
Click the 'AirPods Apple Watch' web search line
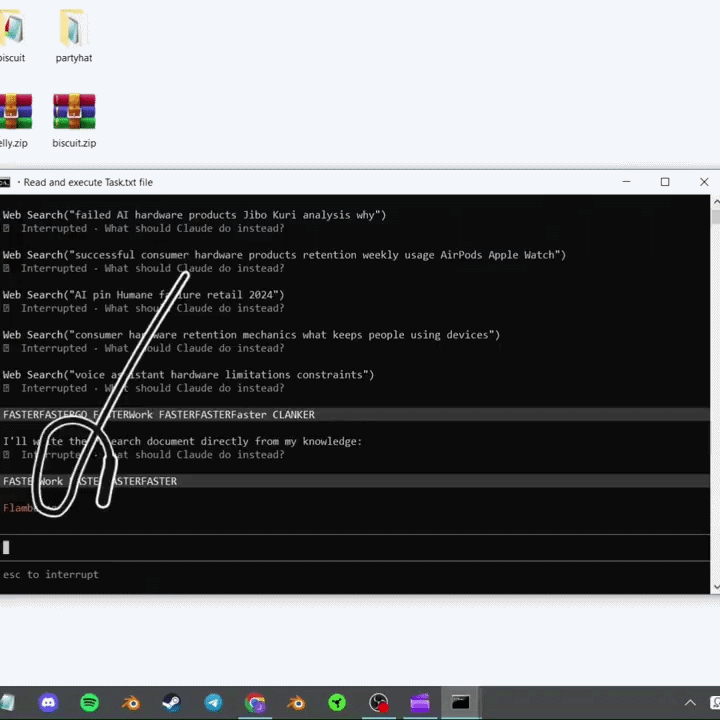[x=284, y=255]
